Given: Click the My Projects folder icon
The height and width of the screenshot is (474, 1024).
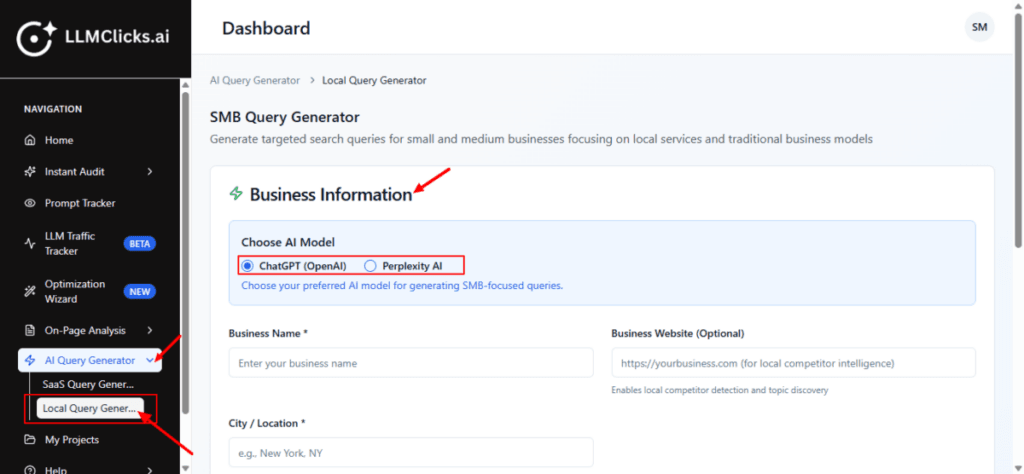Looking at the screenshot, I should [30, 440].
